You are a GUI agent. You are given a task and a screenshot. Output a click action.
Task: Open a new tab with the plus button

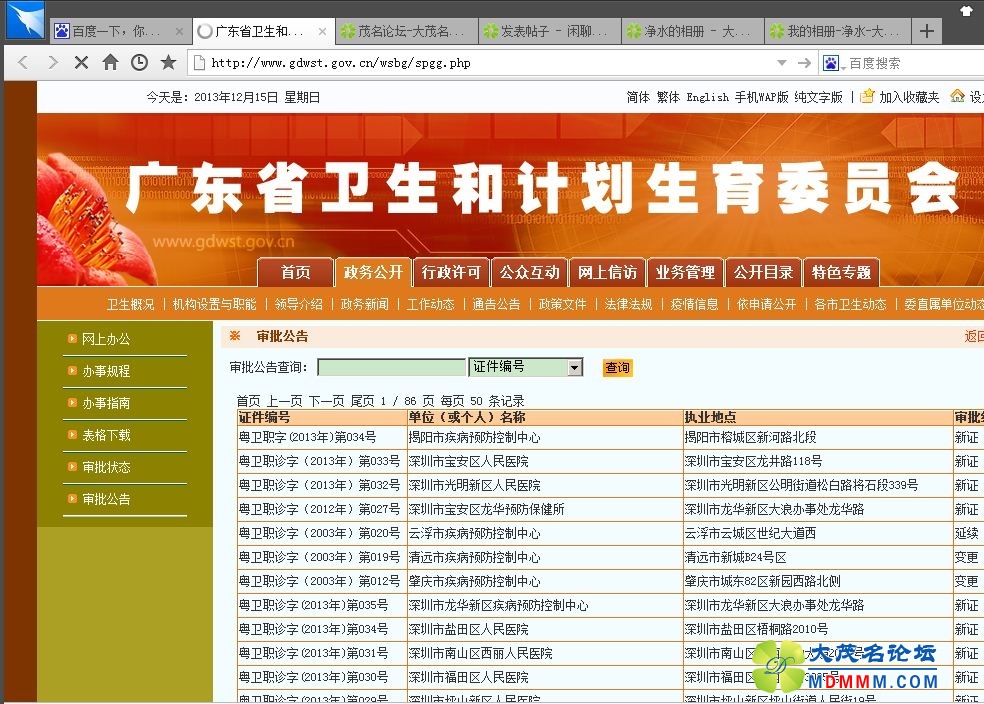[927, 31]
